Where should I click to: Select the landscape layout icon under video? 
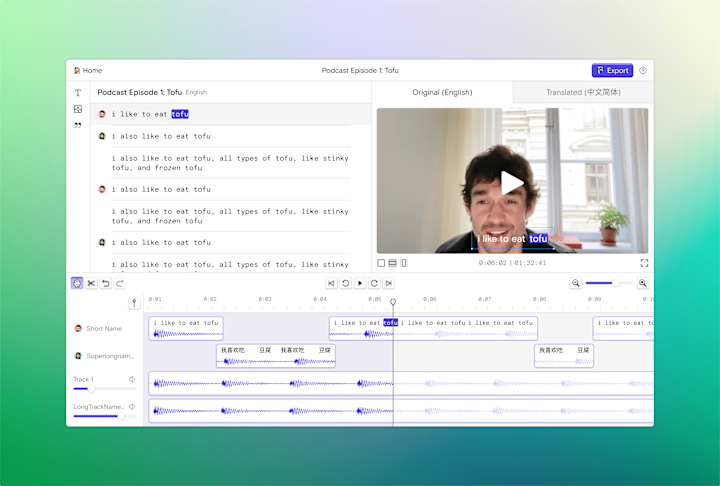tap(392, 263)
